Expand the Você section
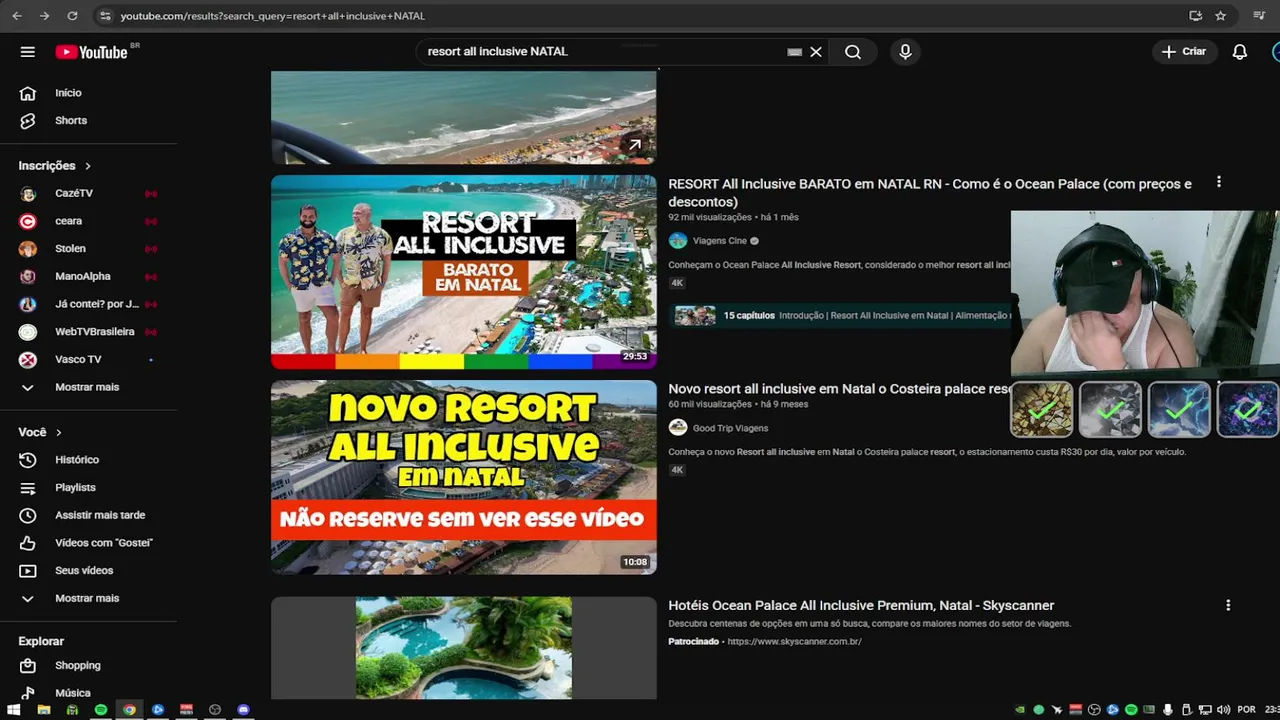 click(41, 432)
